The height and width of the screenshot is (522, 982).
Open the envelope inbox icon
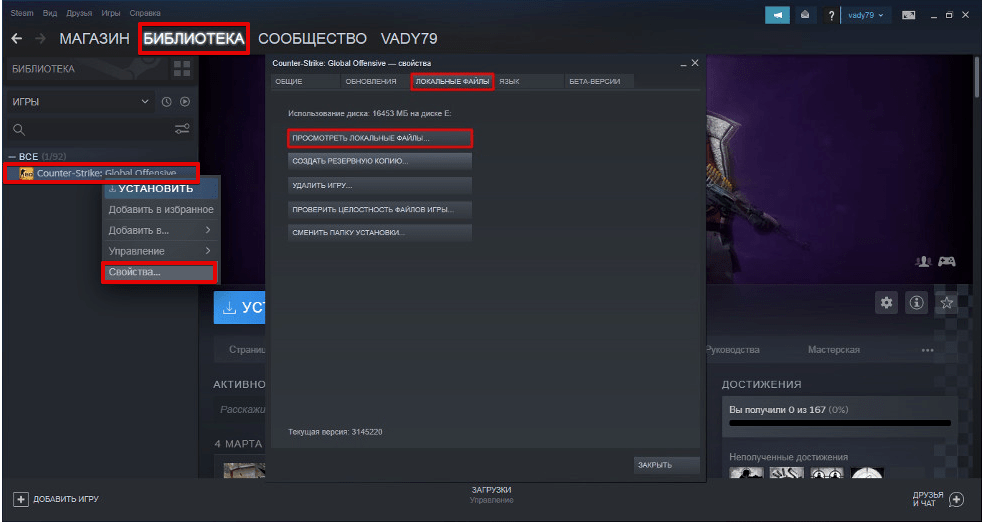[x=806, y=15]
